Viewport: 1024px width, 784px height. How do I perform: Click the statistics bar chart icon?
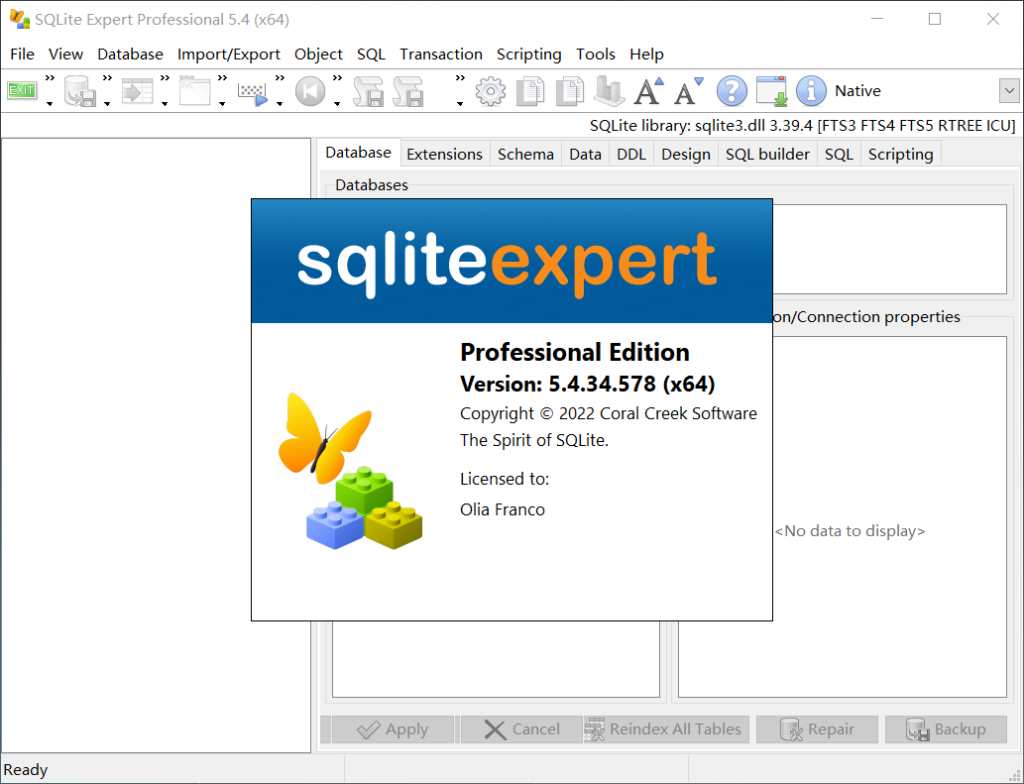click(x=608, y=91)
